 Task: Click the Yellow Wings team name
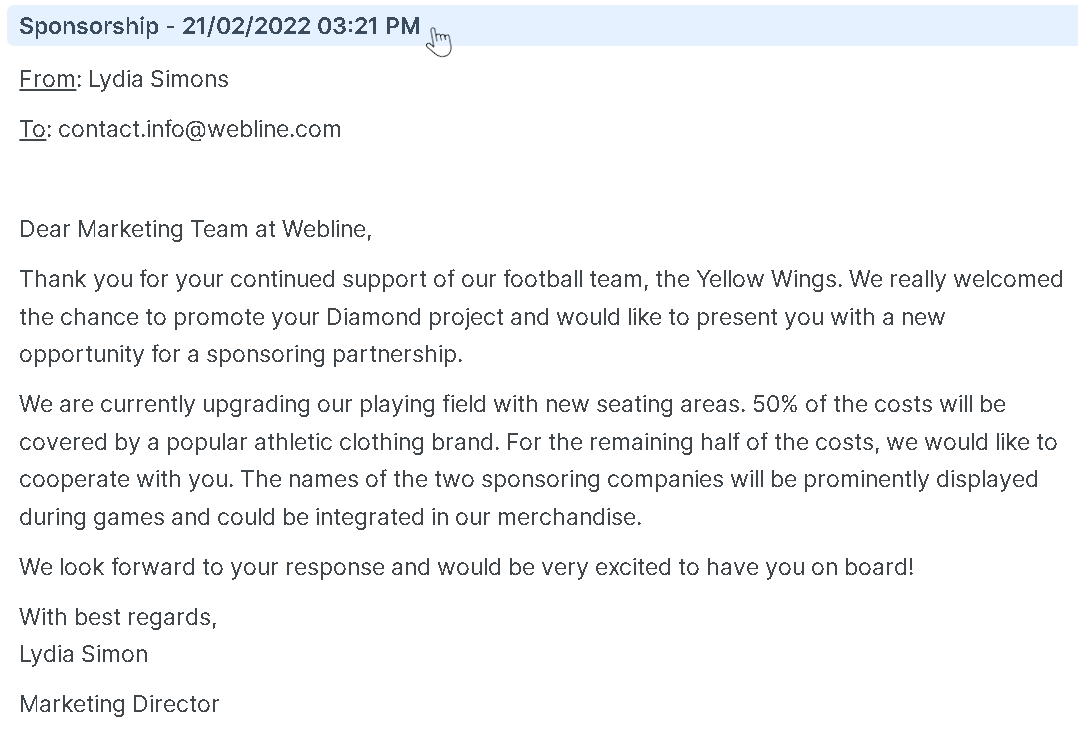(767, 279)
